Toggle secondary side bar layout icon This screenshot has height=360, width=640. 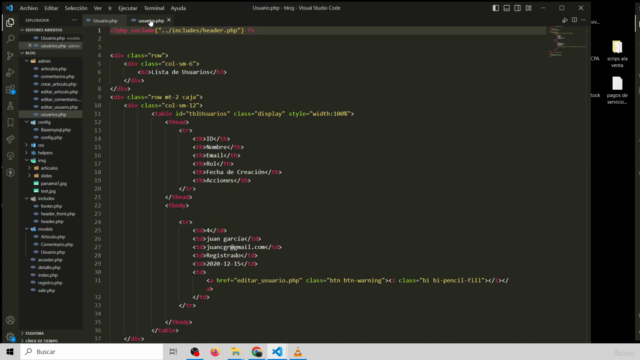tap(517, 8)
